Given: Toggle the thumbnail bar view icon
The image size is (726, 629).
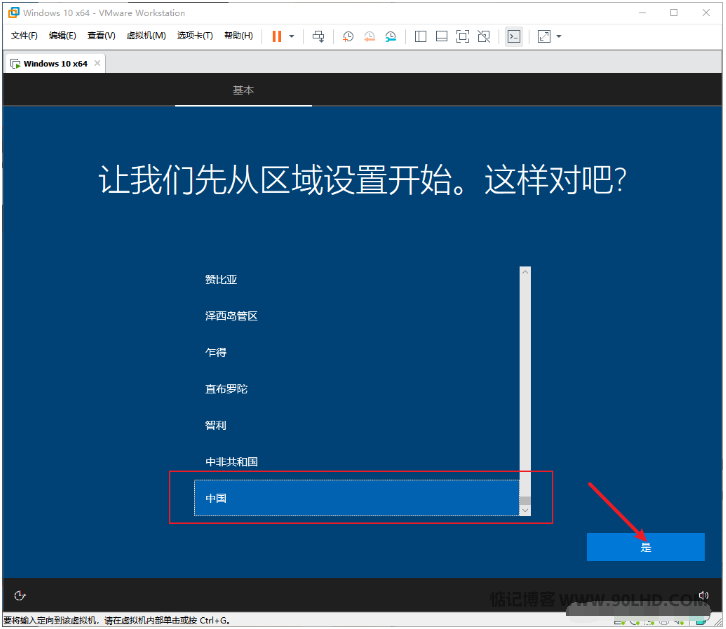Looking at the screenshot, I should (442, 36).
